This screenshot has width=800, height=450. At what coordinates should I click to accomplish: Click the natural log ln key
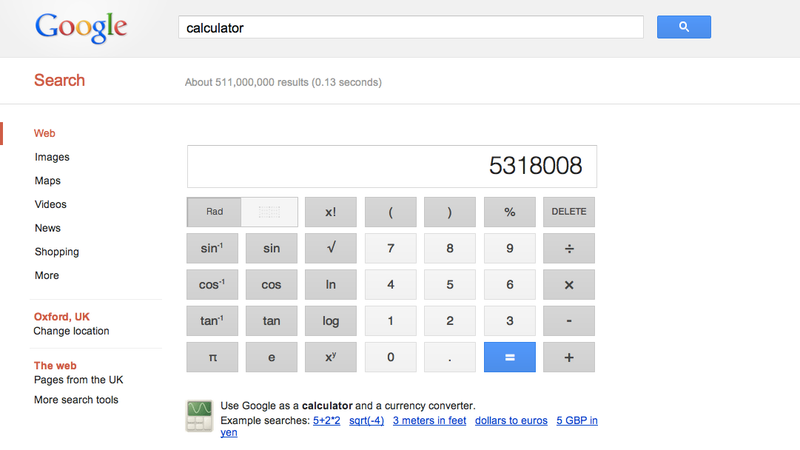click(331, 285)
